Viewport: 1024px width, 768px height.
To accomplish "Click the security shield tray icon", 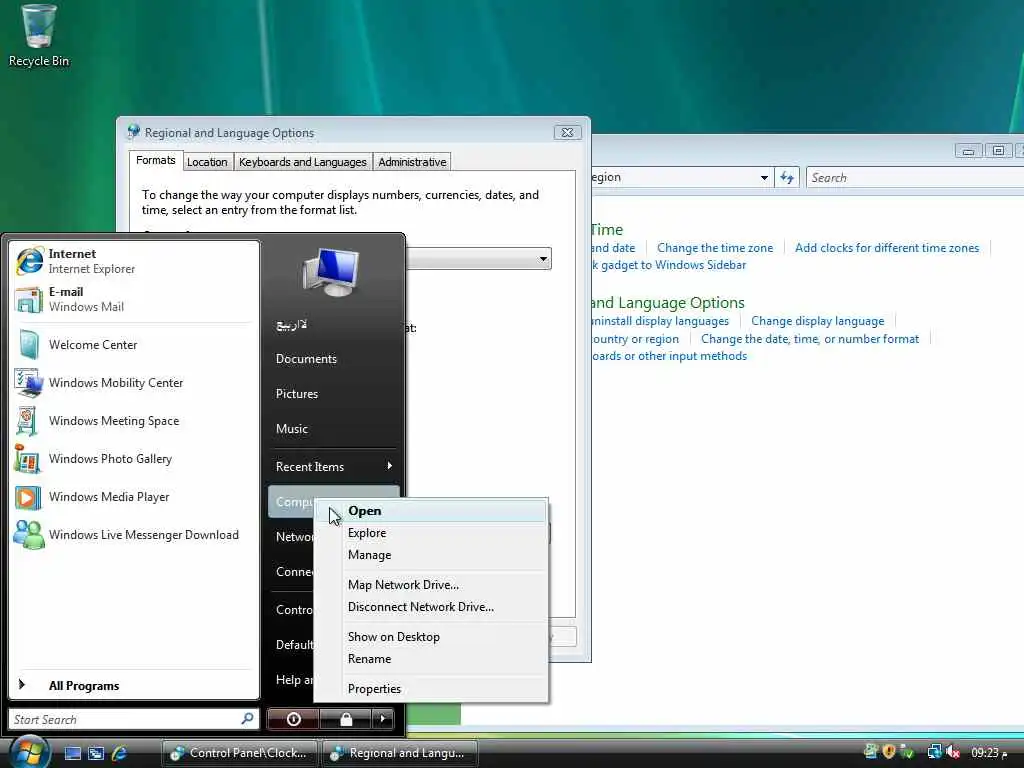I will pos(888,752).
